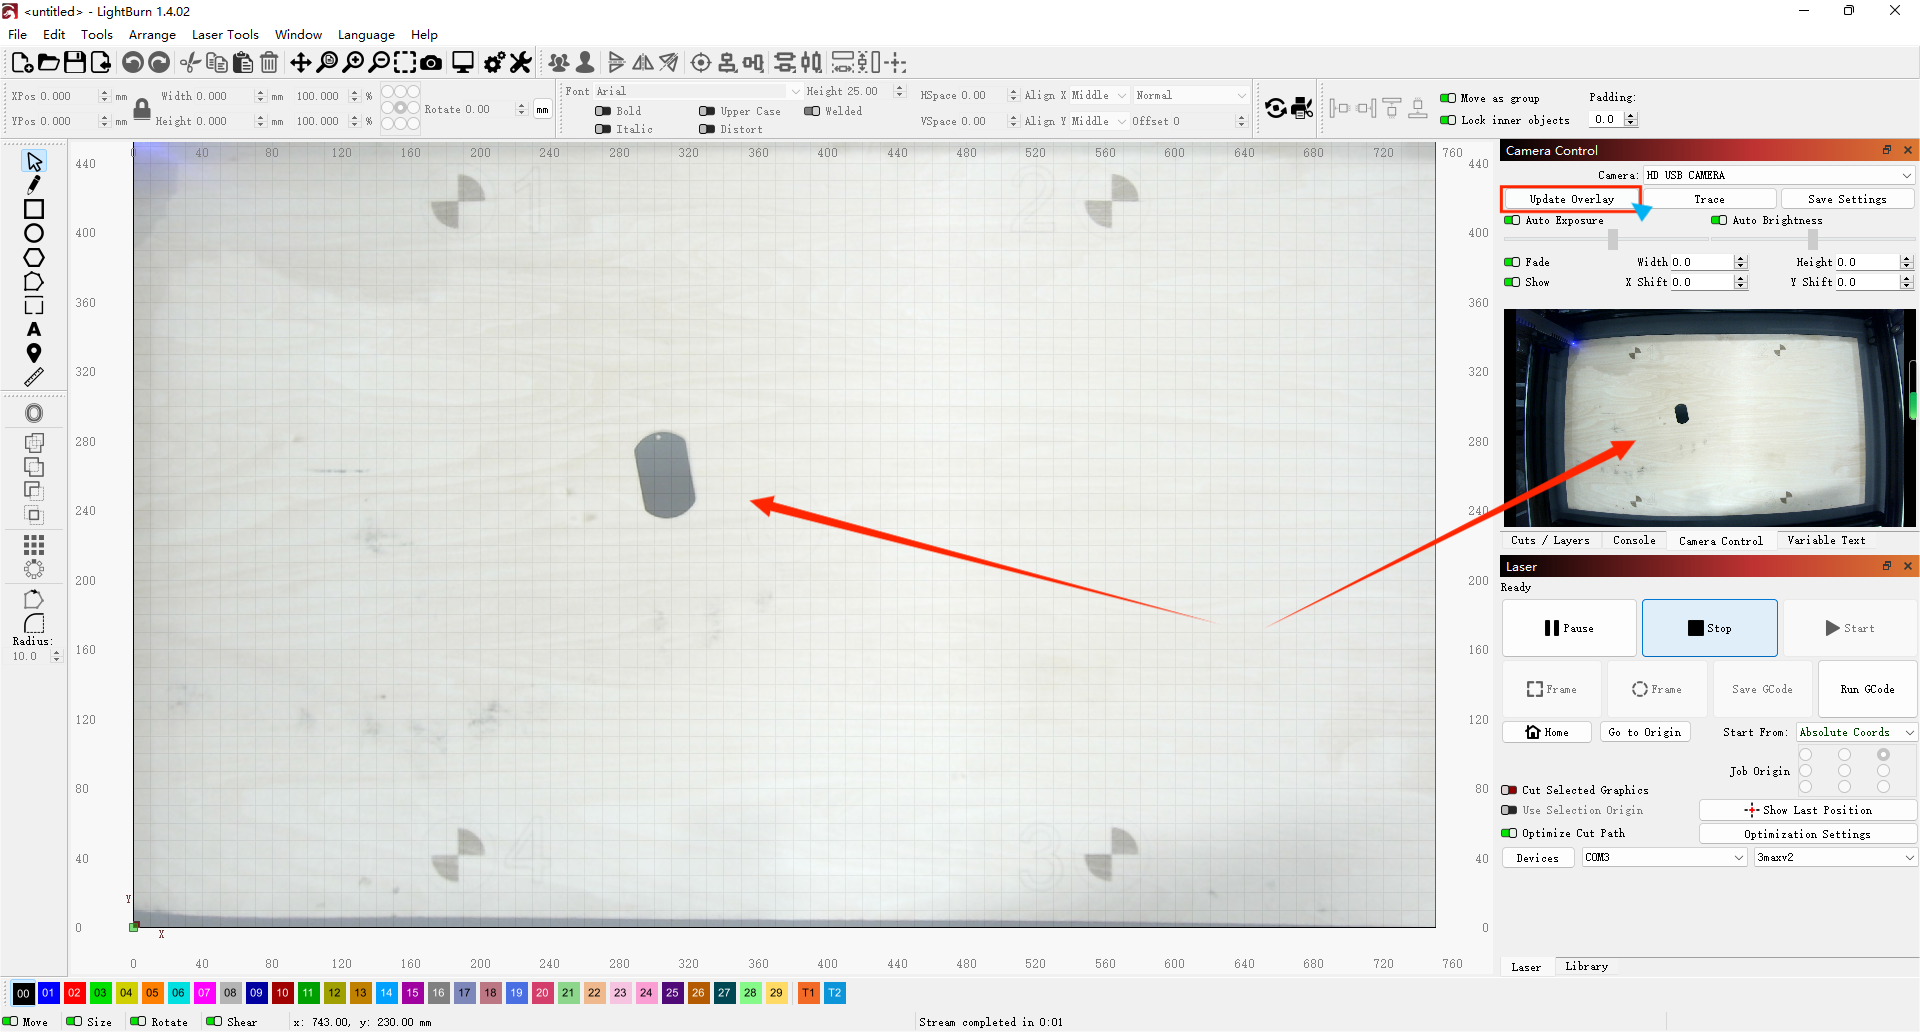1920x1032 pixels.
Task: Choose the Rectangle drawing tool
Action: pyautogui.click(x=34, y=209)
